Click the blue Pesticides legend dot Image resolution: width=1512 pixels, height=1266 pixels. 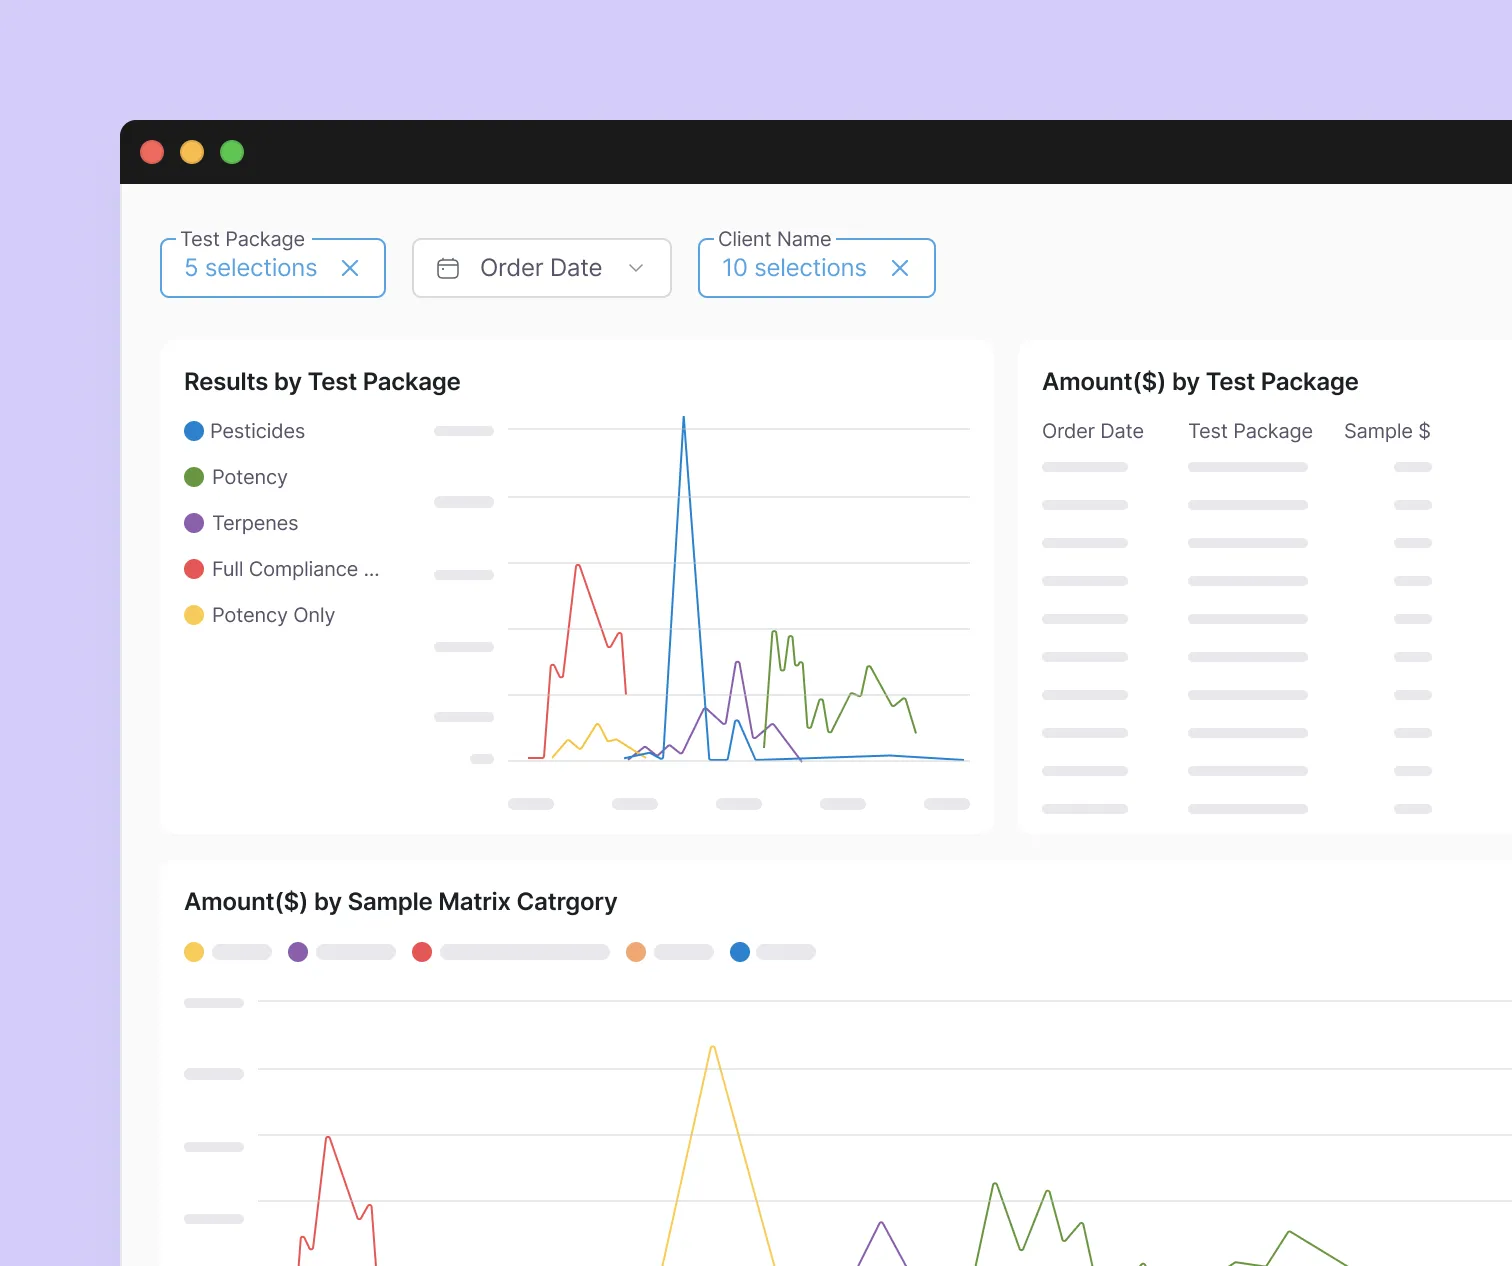point(194,431)
